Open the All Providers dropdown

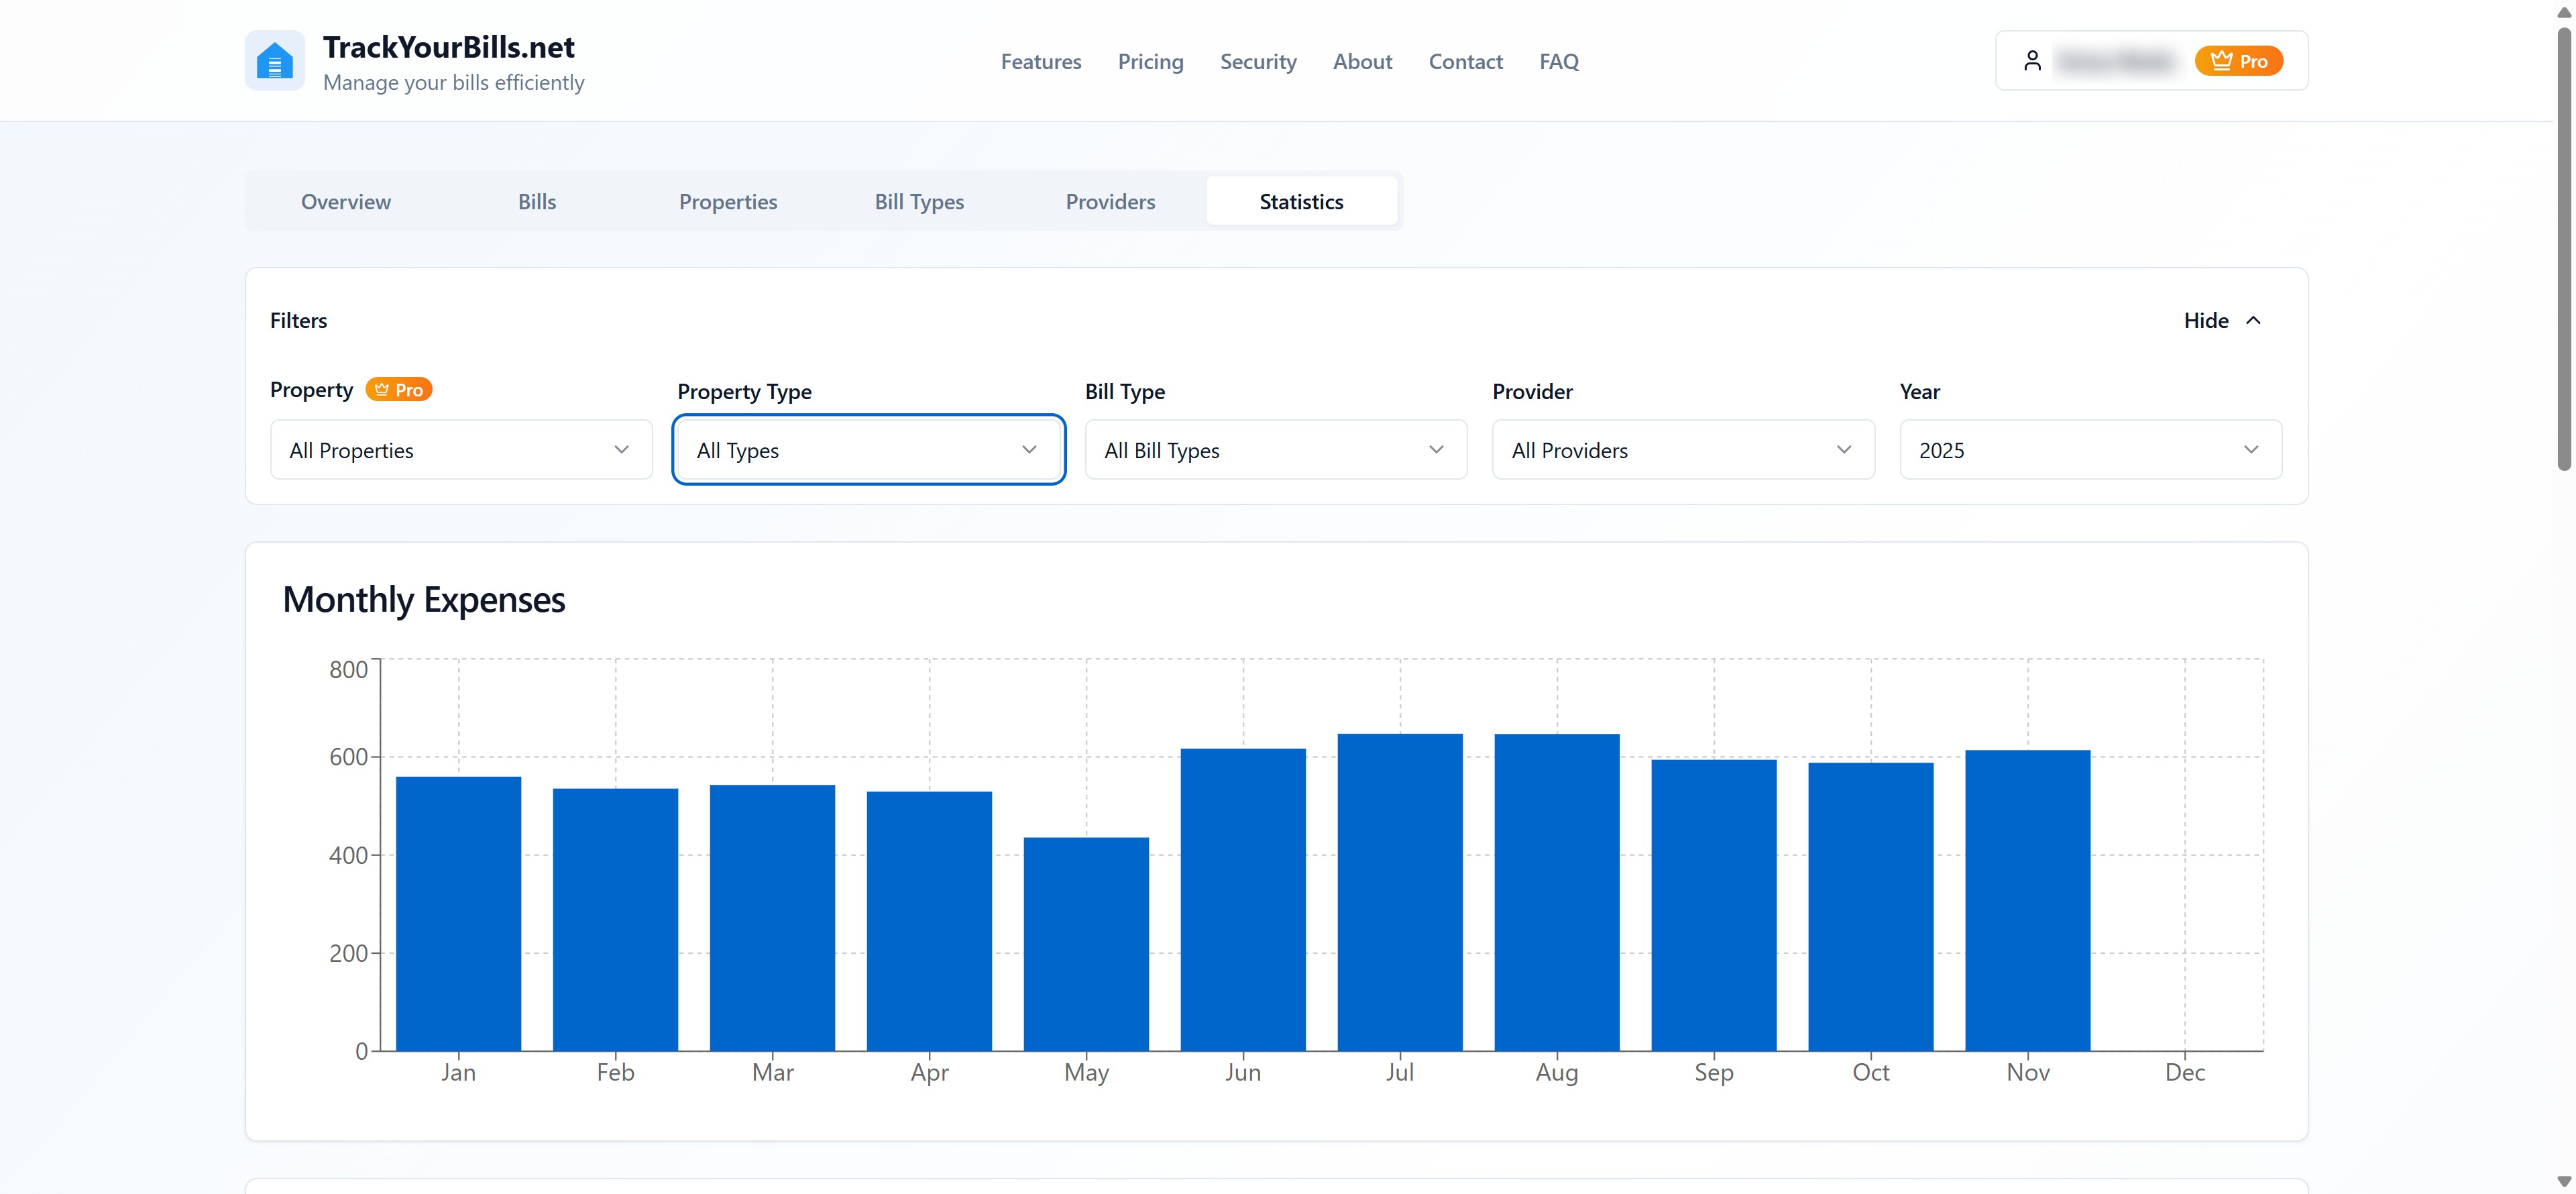pyautogui.click(x=1683, y=450)
